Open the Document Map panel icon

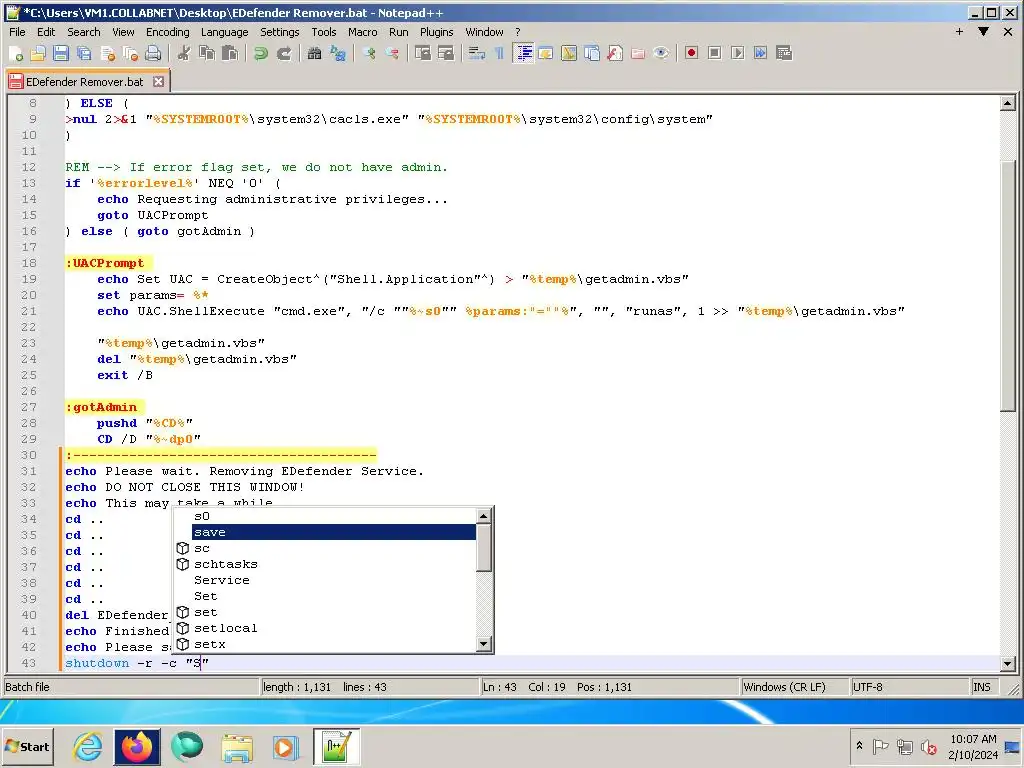569,54
